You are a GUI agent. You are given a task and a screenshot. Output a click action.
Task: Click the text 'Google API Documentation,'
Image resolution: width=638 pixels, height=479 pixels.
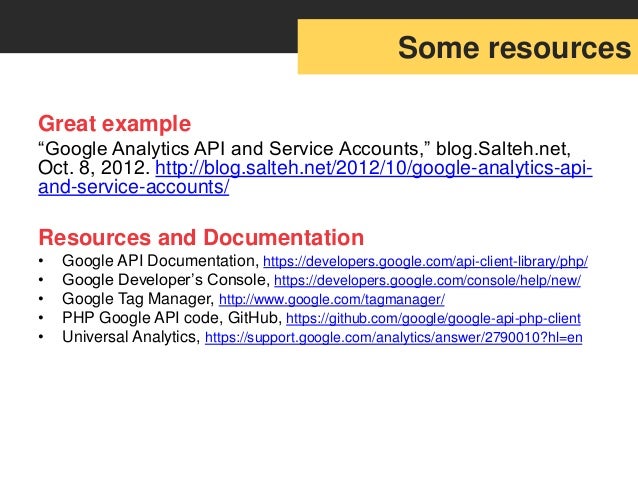pyautogui.click(x=161, y=261)
